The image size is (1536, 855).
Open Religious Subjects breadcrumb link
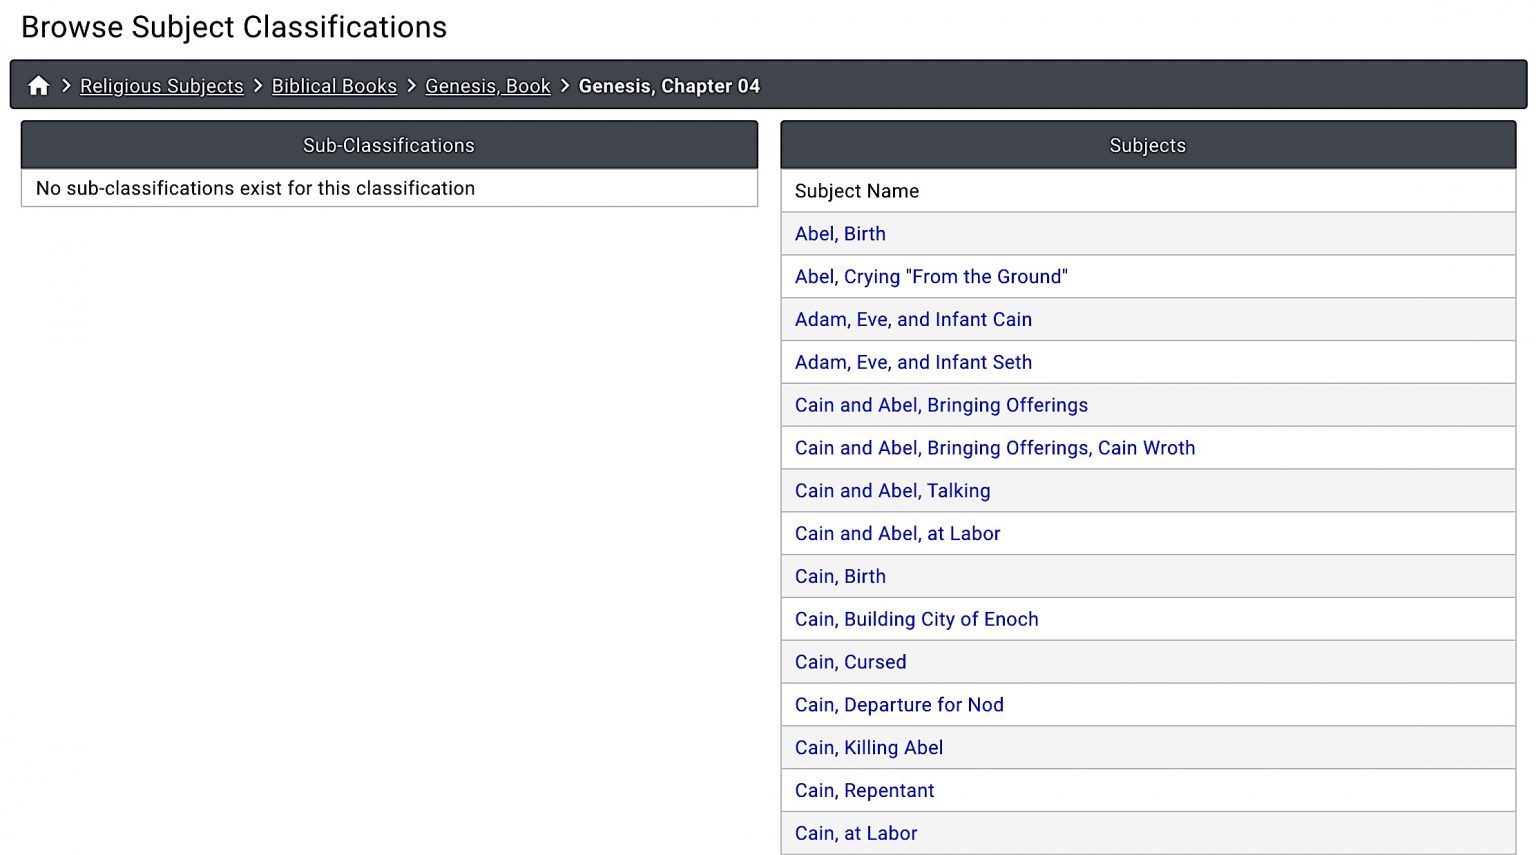162,86
